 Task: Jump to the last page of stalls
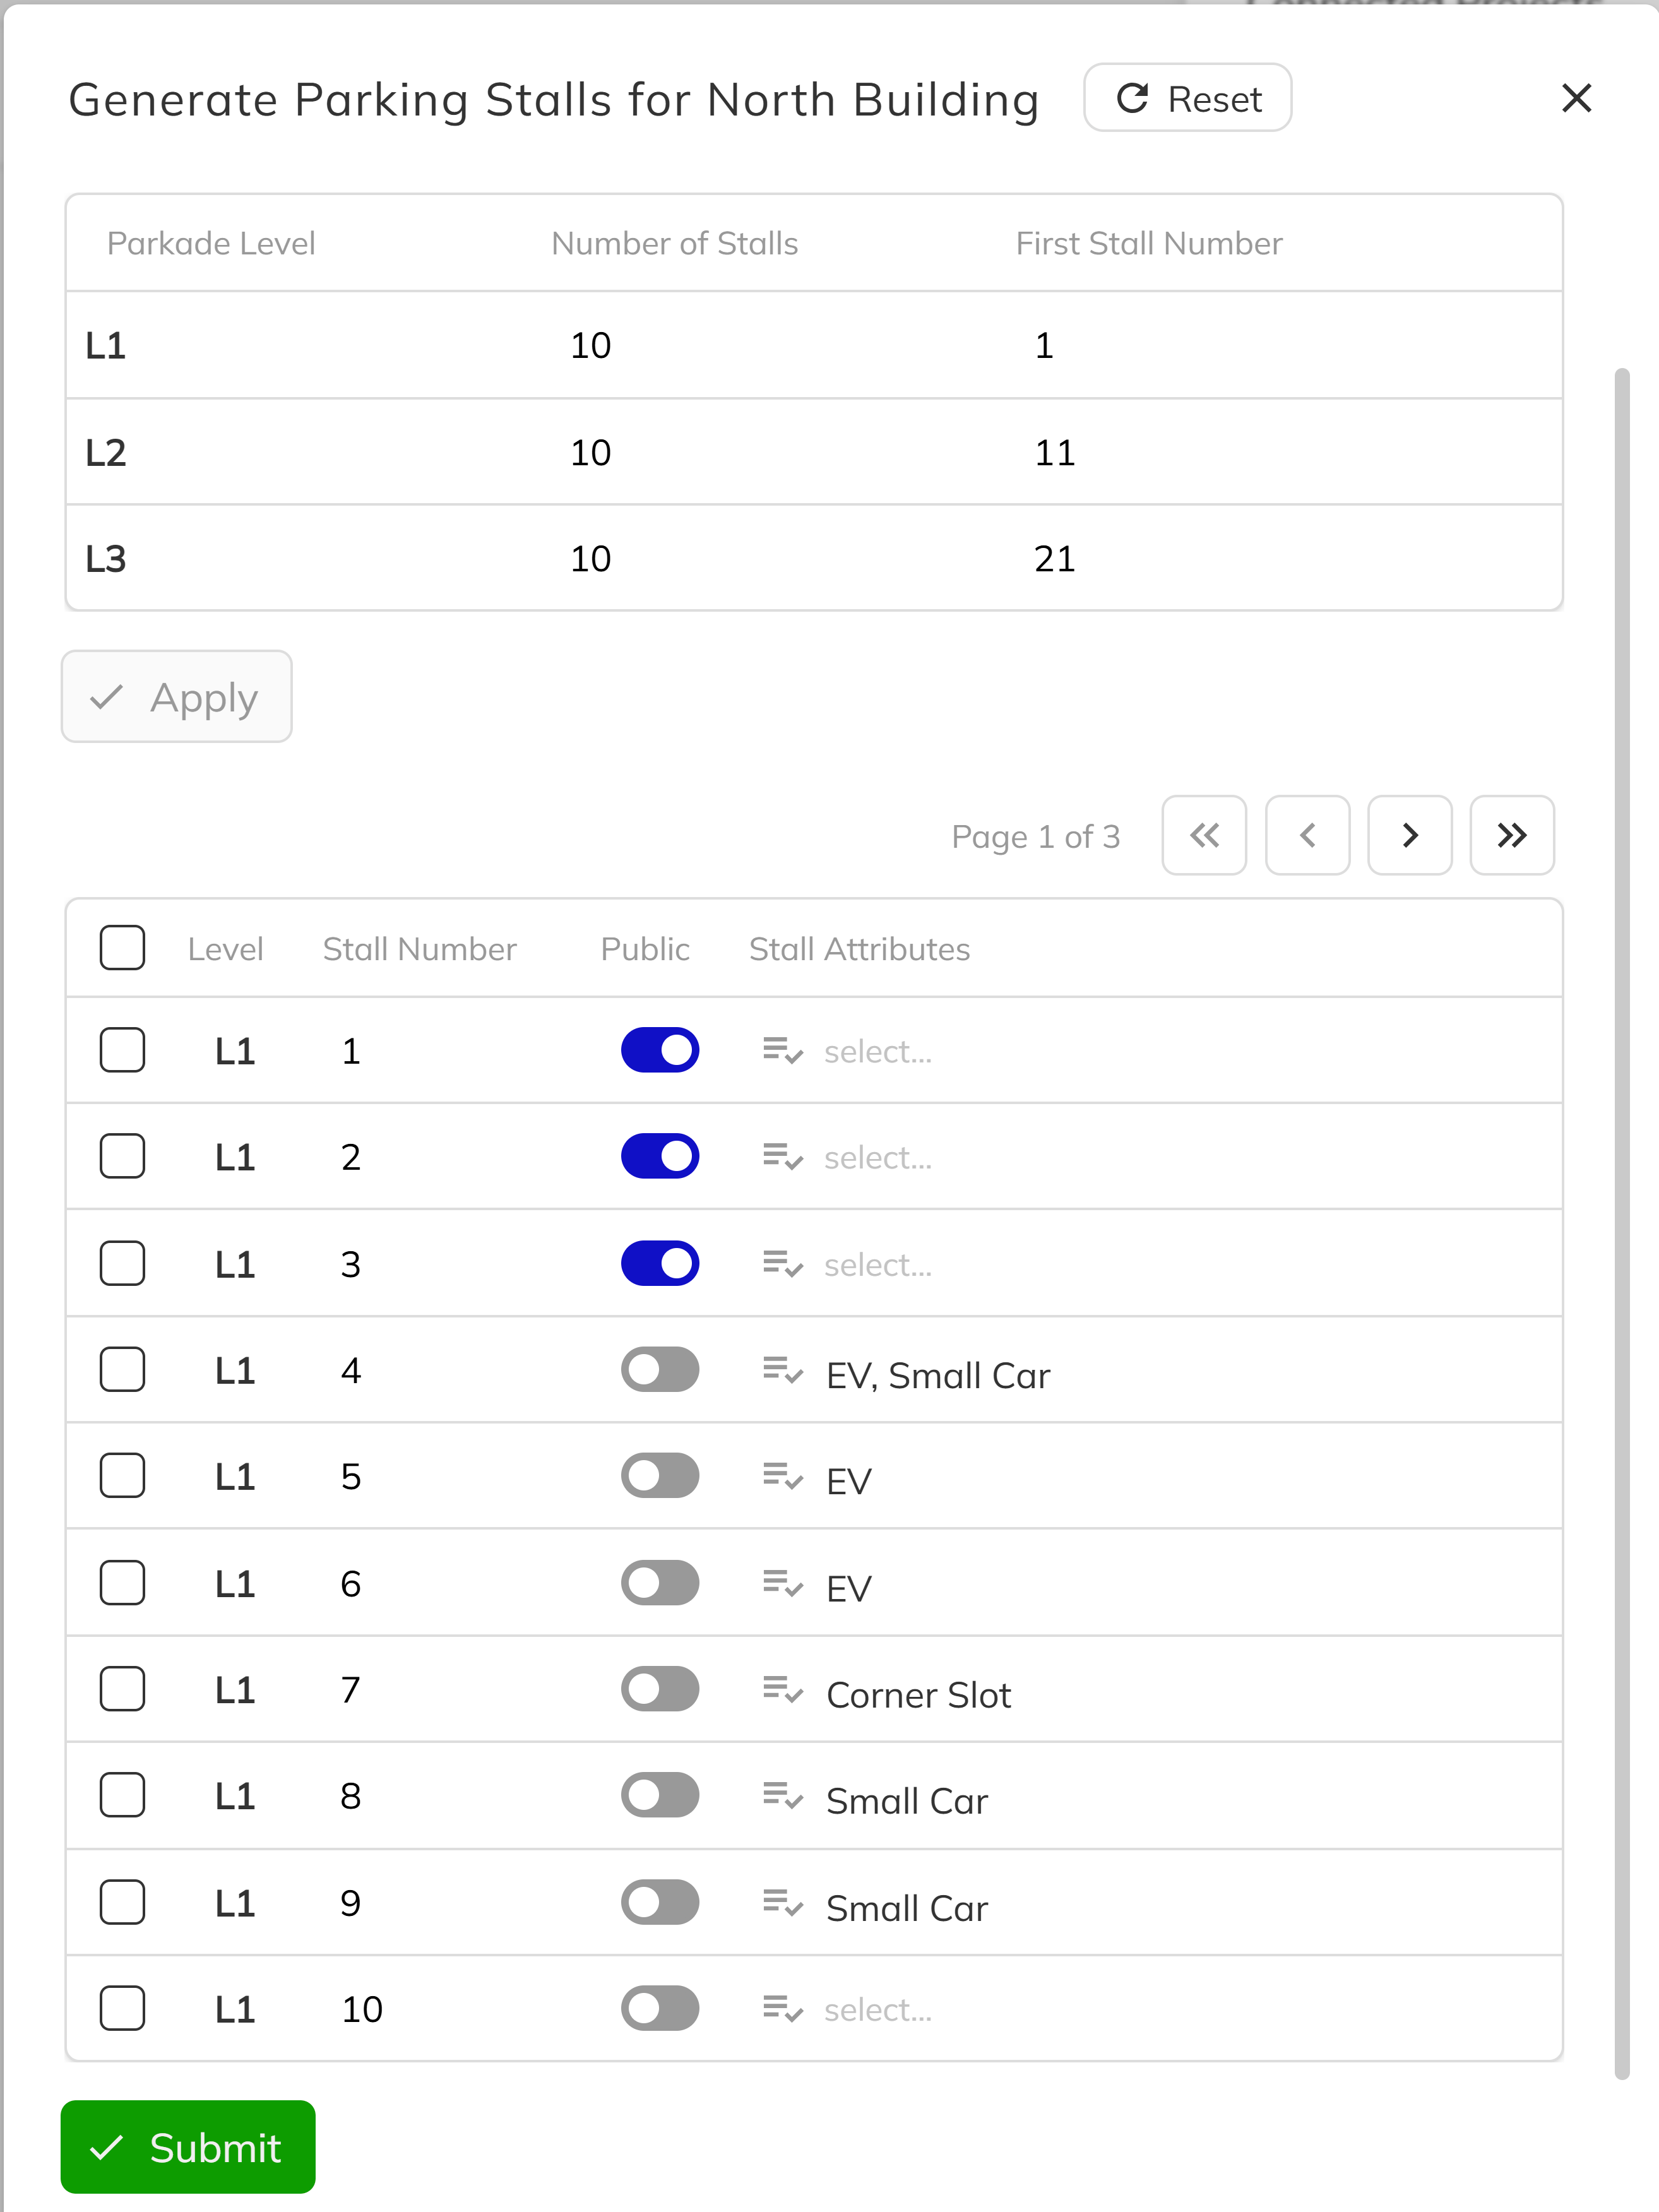[x=1511, y=836]
